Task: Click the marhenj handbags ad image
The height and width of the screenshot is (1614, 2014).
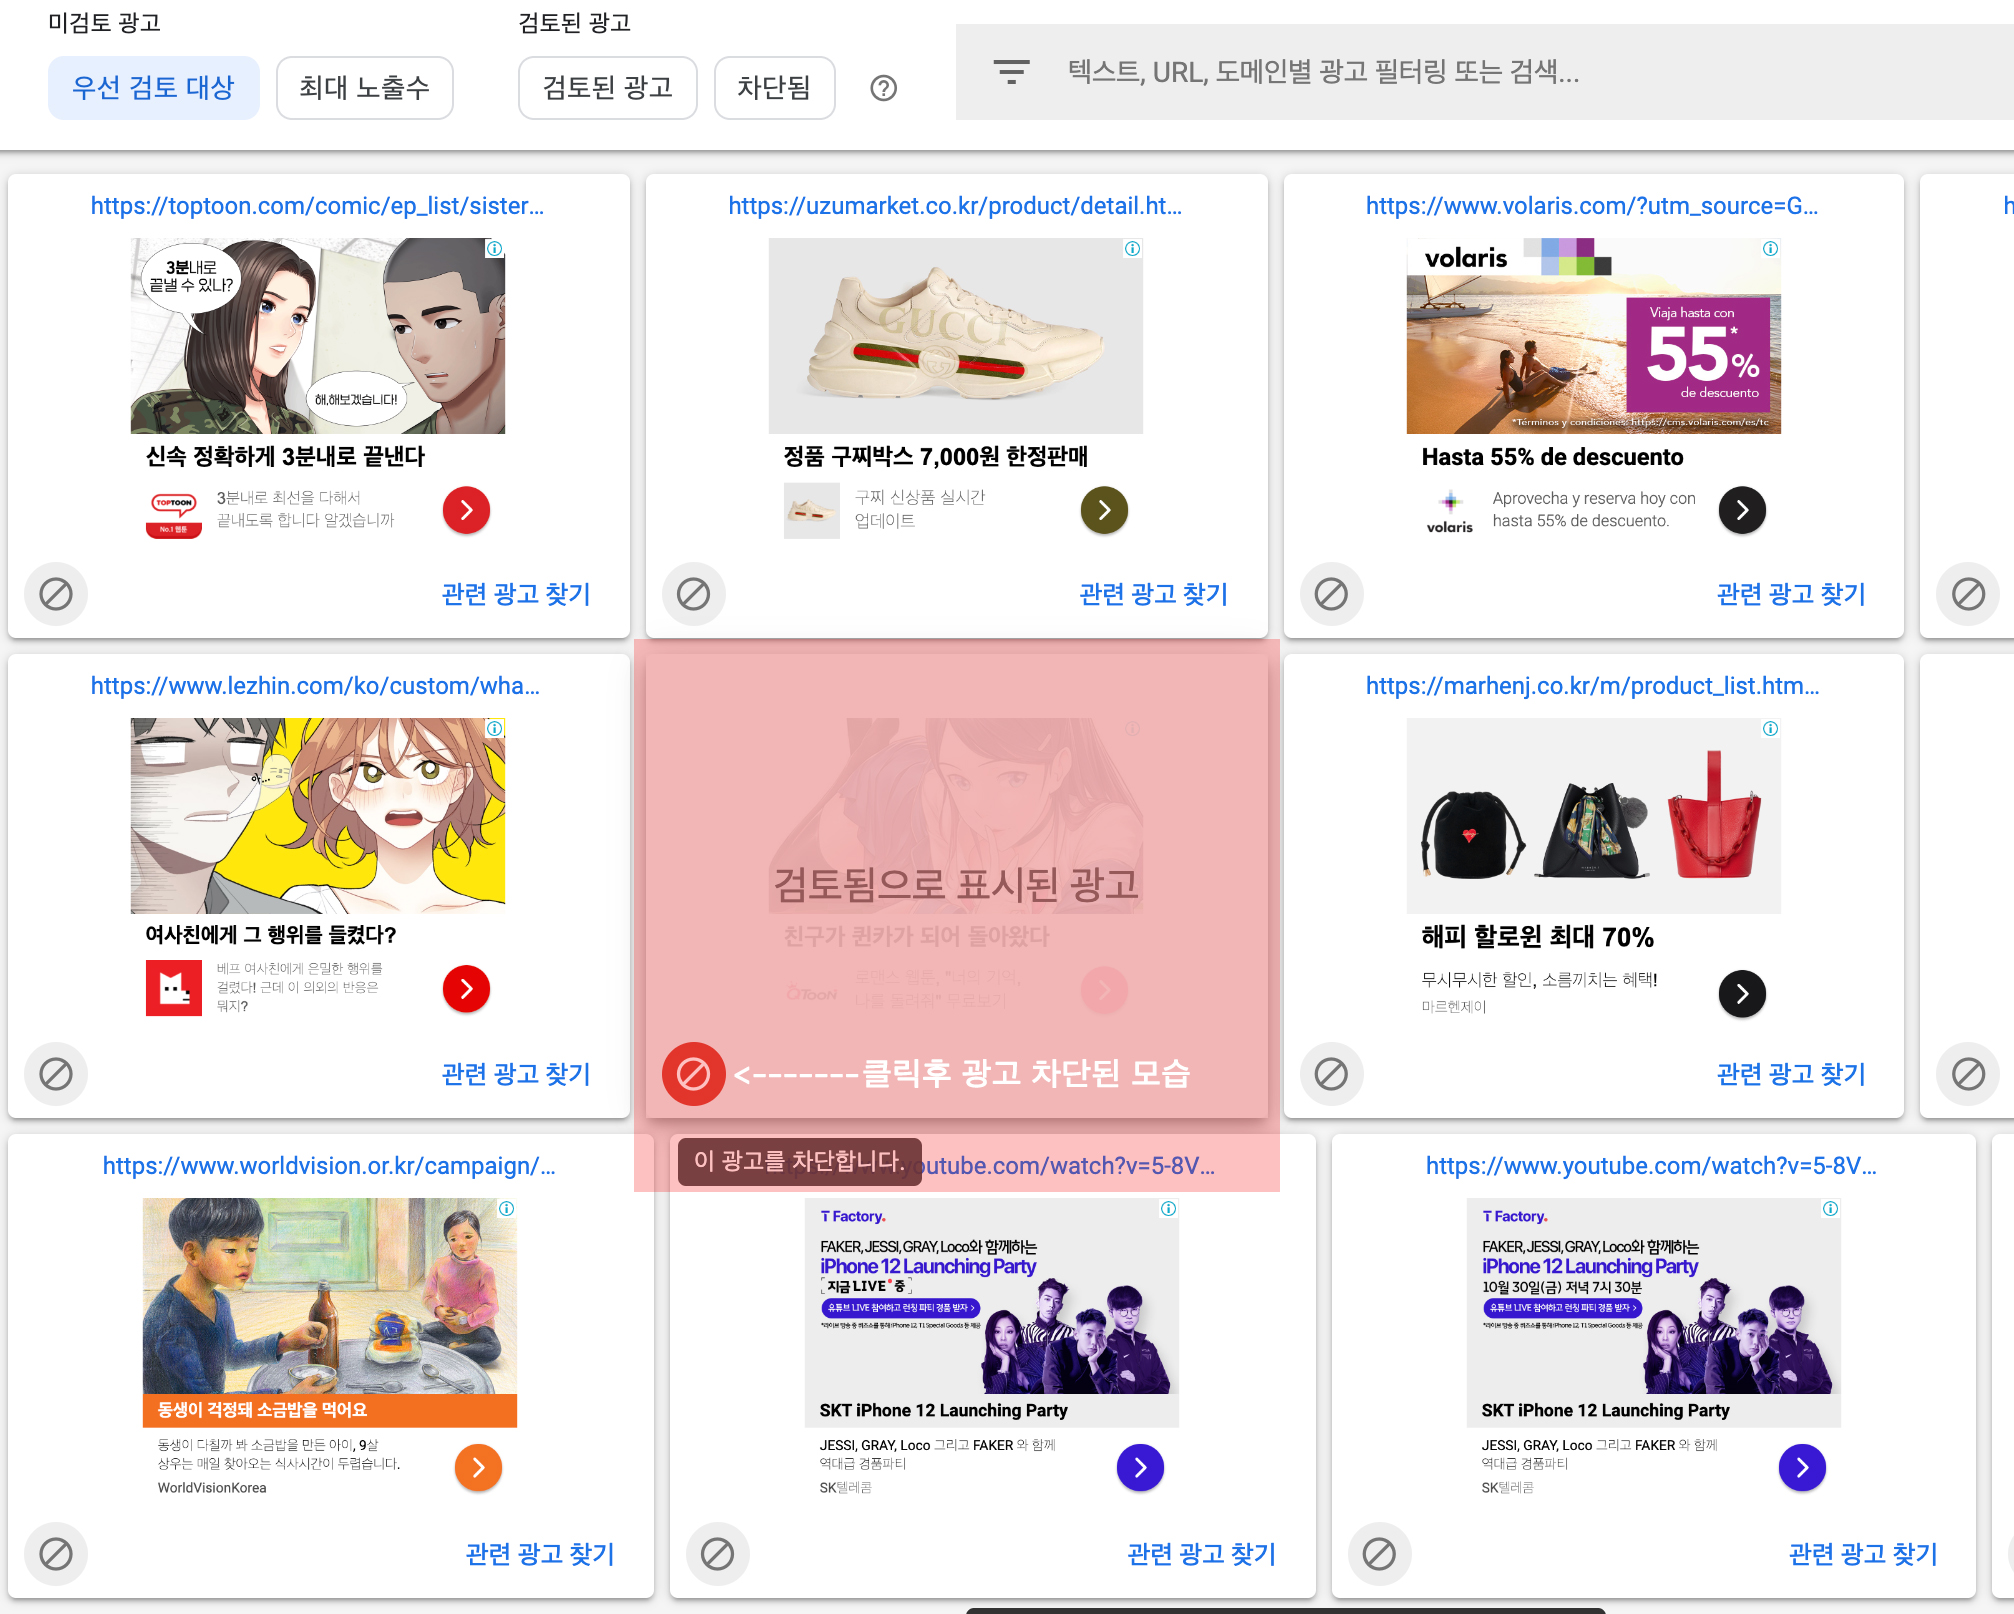Action: (1594, 816)
